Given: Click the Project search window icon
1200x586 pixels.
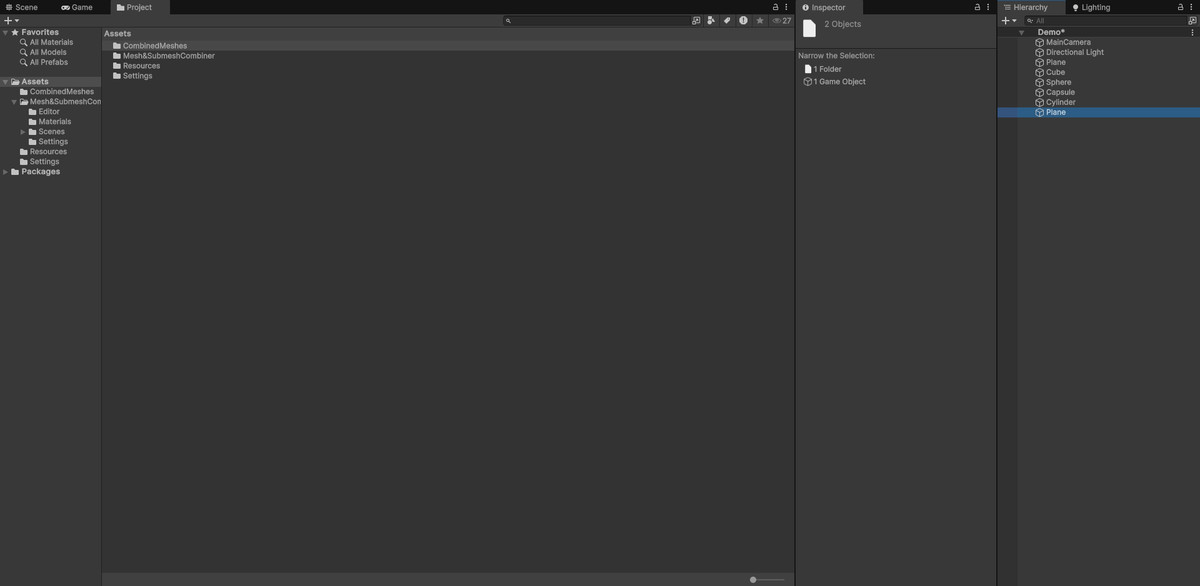Looking at the screenshot, I should point(696,20).
